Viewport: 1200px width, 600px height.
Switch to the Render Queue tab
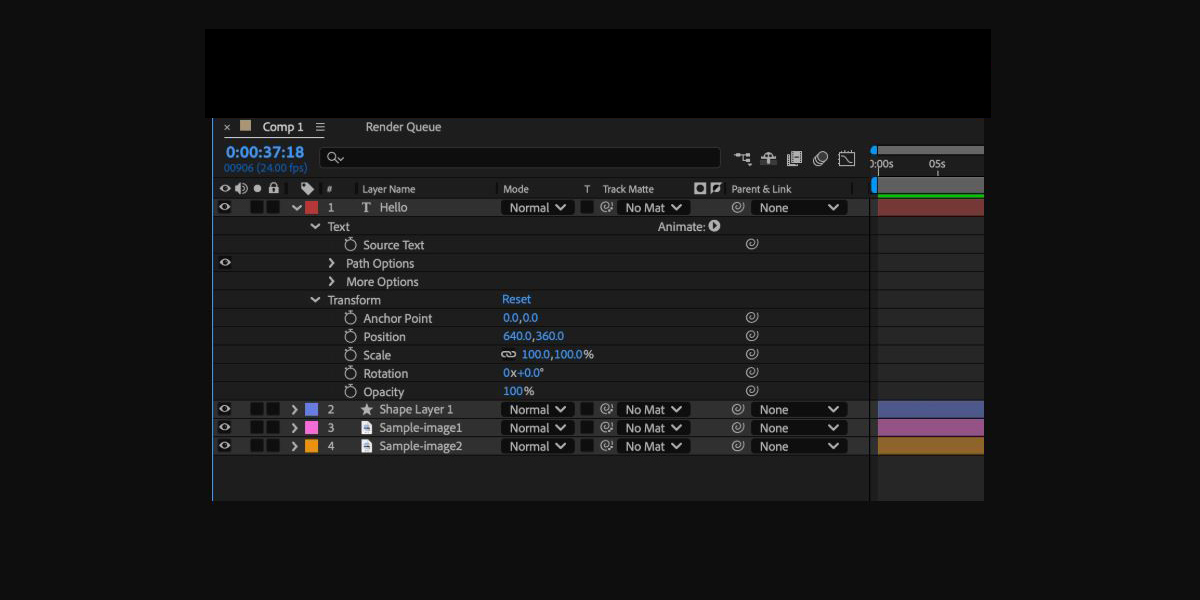pos(403,127)
